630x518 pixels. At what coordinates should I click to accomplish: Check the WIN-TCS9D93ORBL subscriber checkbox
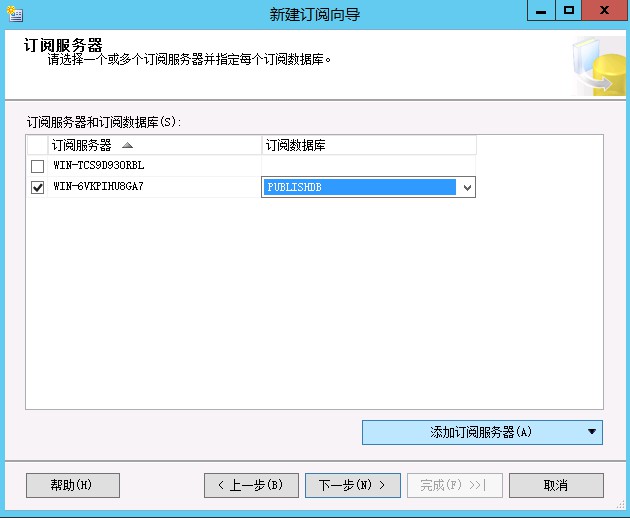(x=38, y=166)
